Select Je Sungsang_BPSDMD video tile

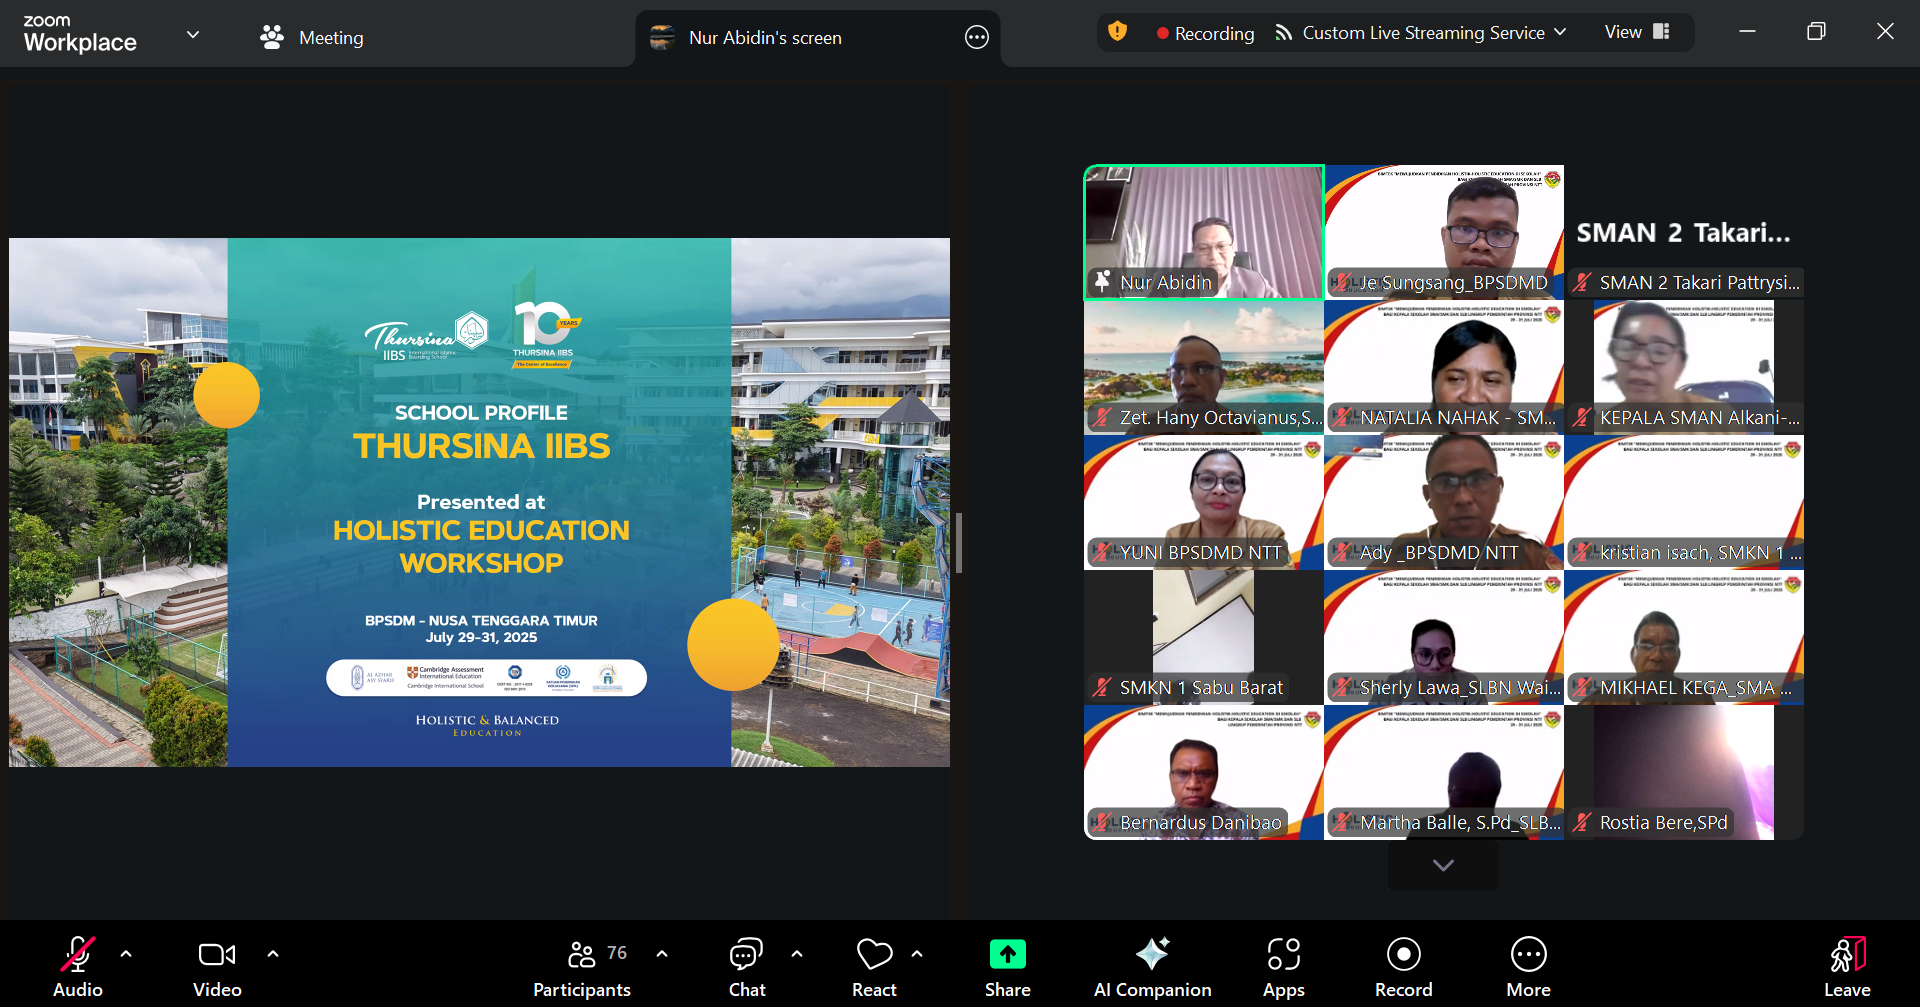coord(1444,232)
